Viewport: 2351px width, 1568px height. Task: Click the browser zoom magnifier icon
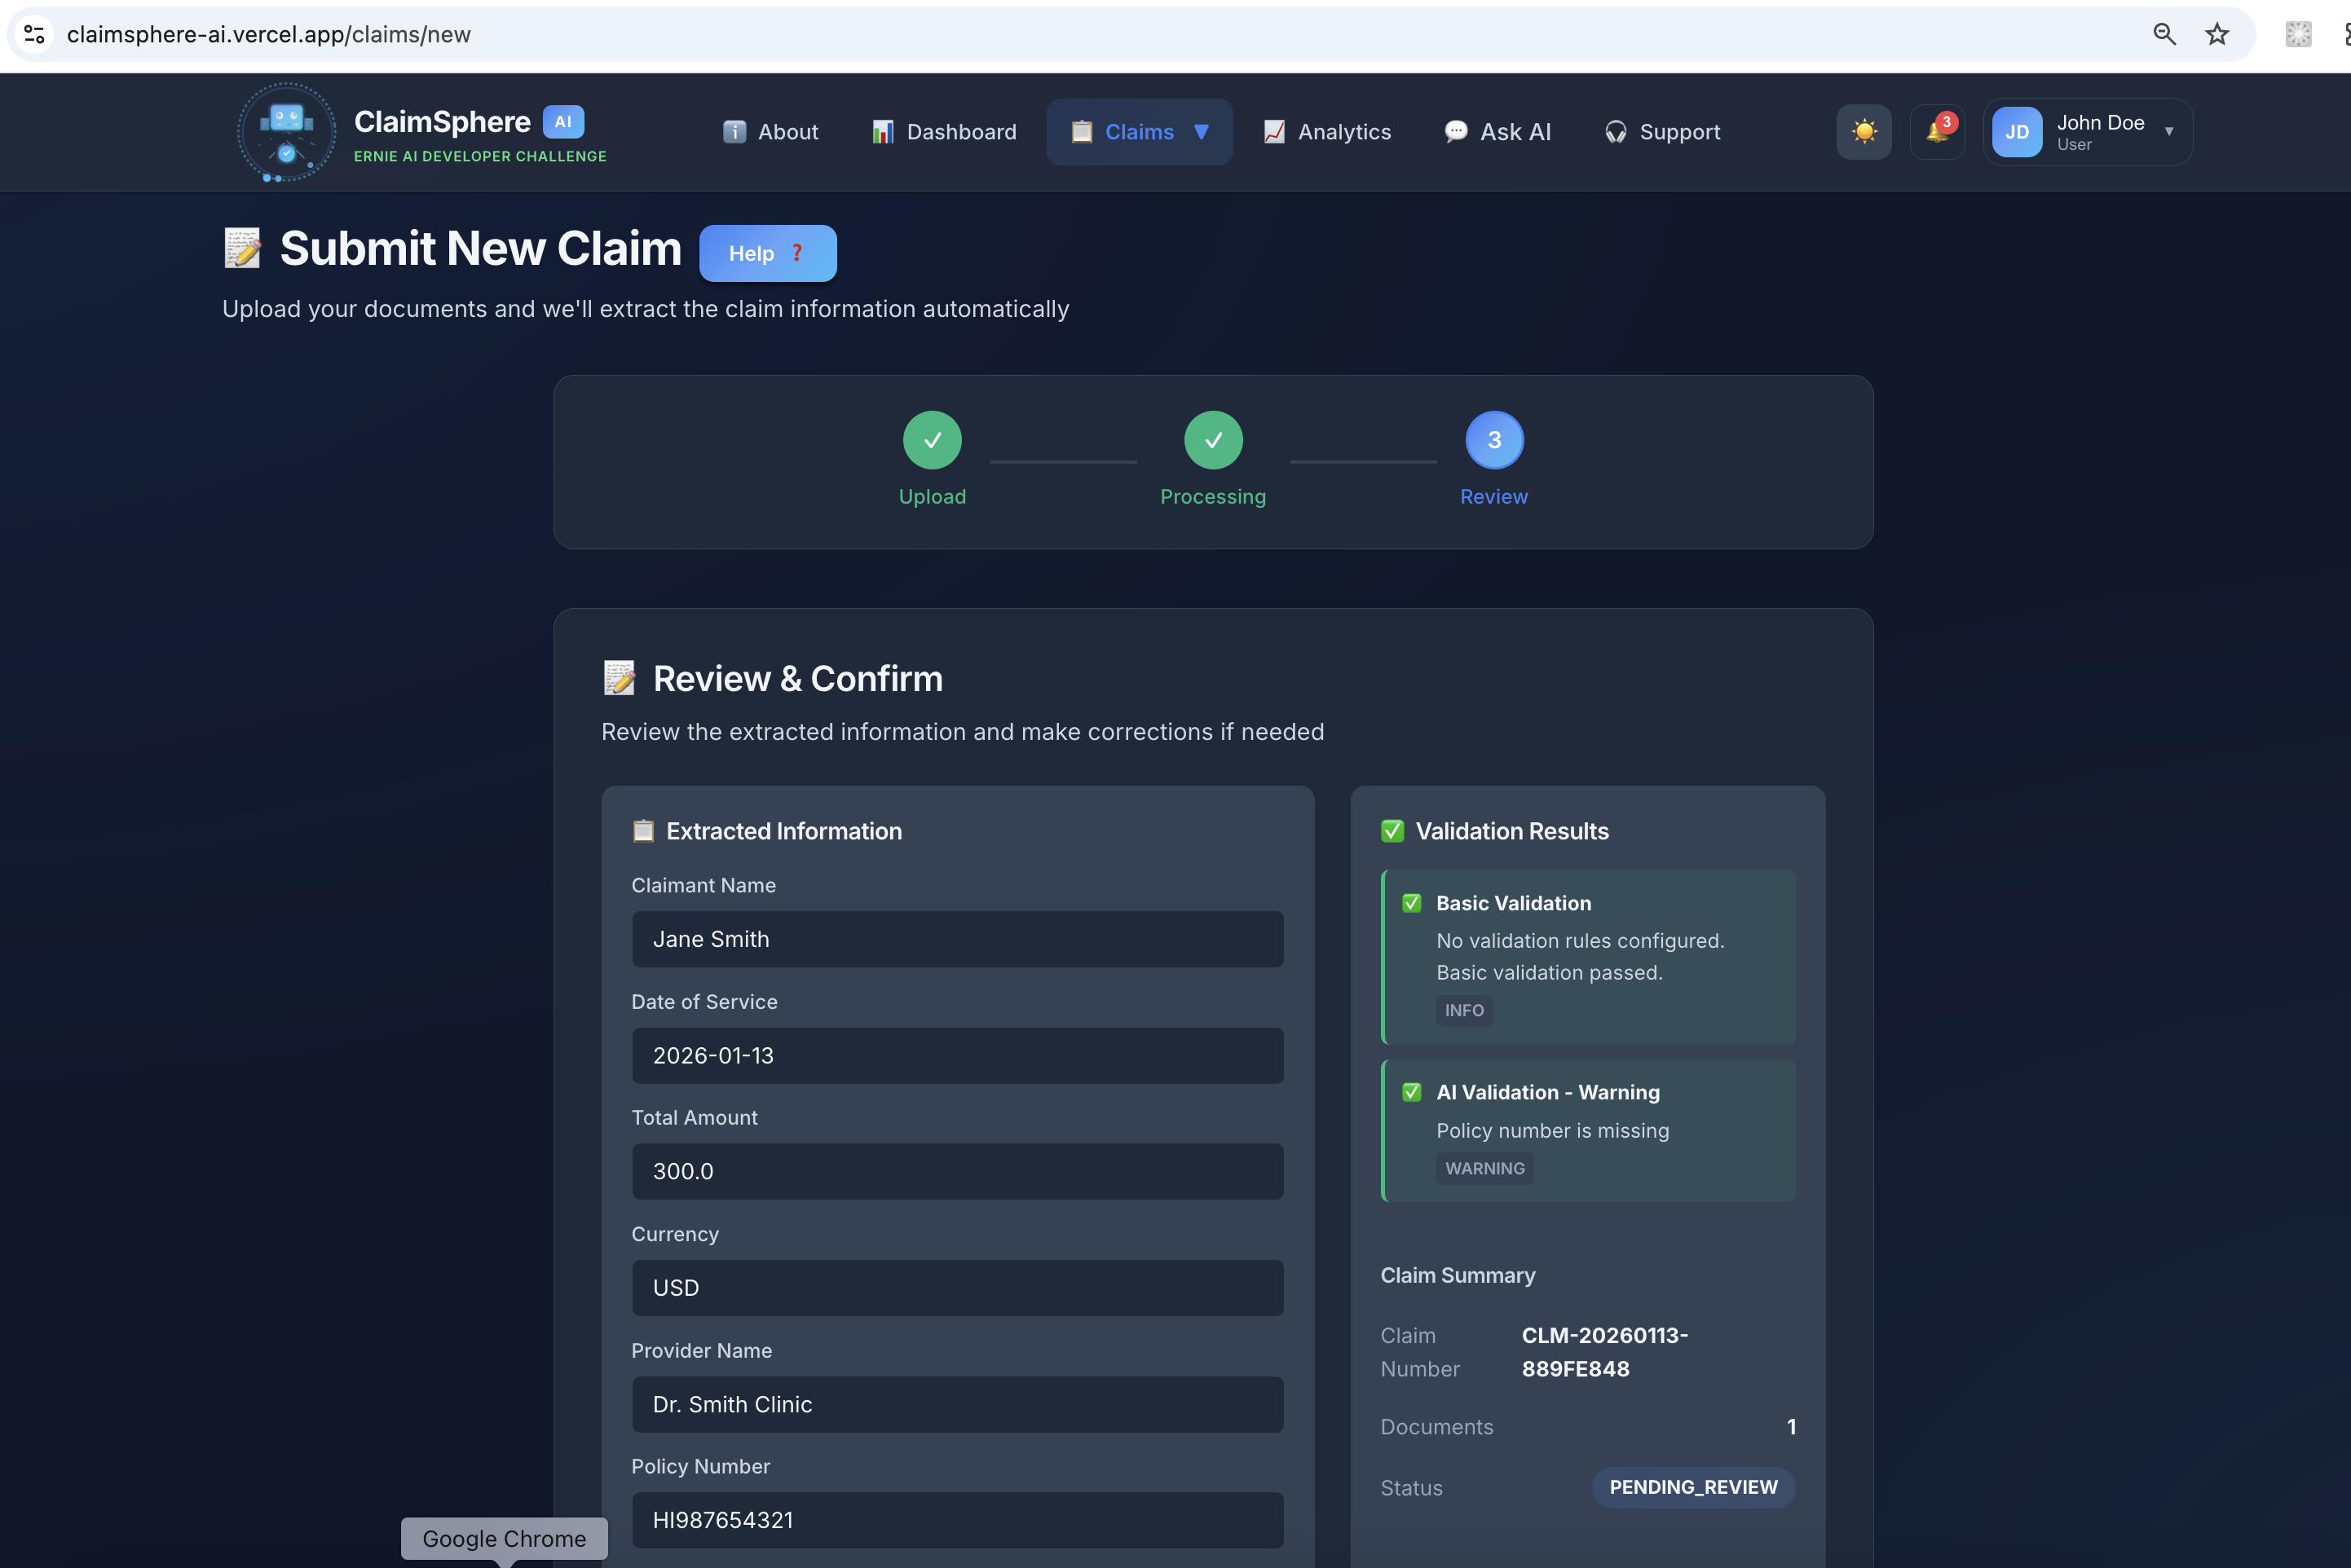coord(2164,34)
